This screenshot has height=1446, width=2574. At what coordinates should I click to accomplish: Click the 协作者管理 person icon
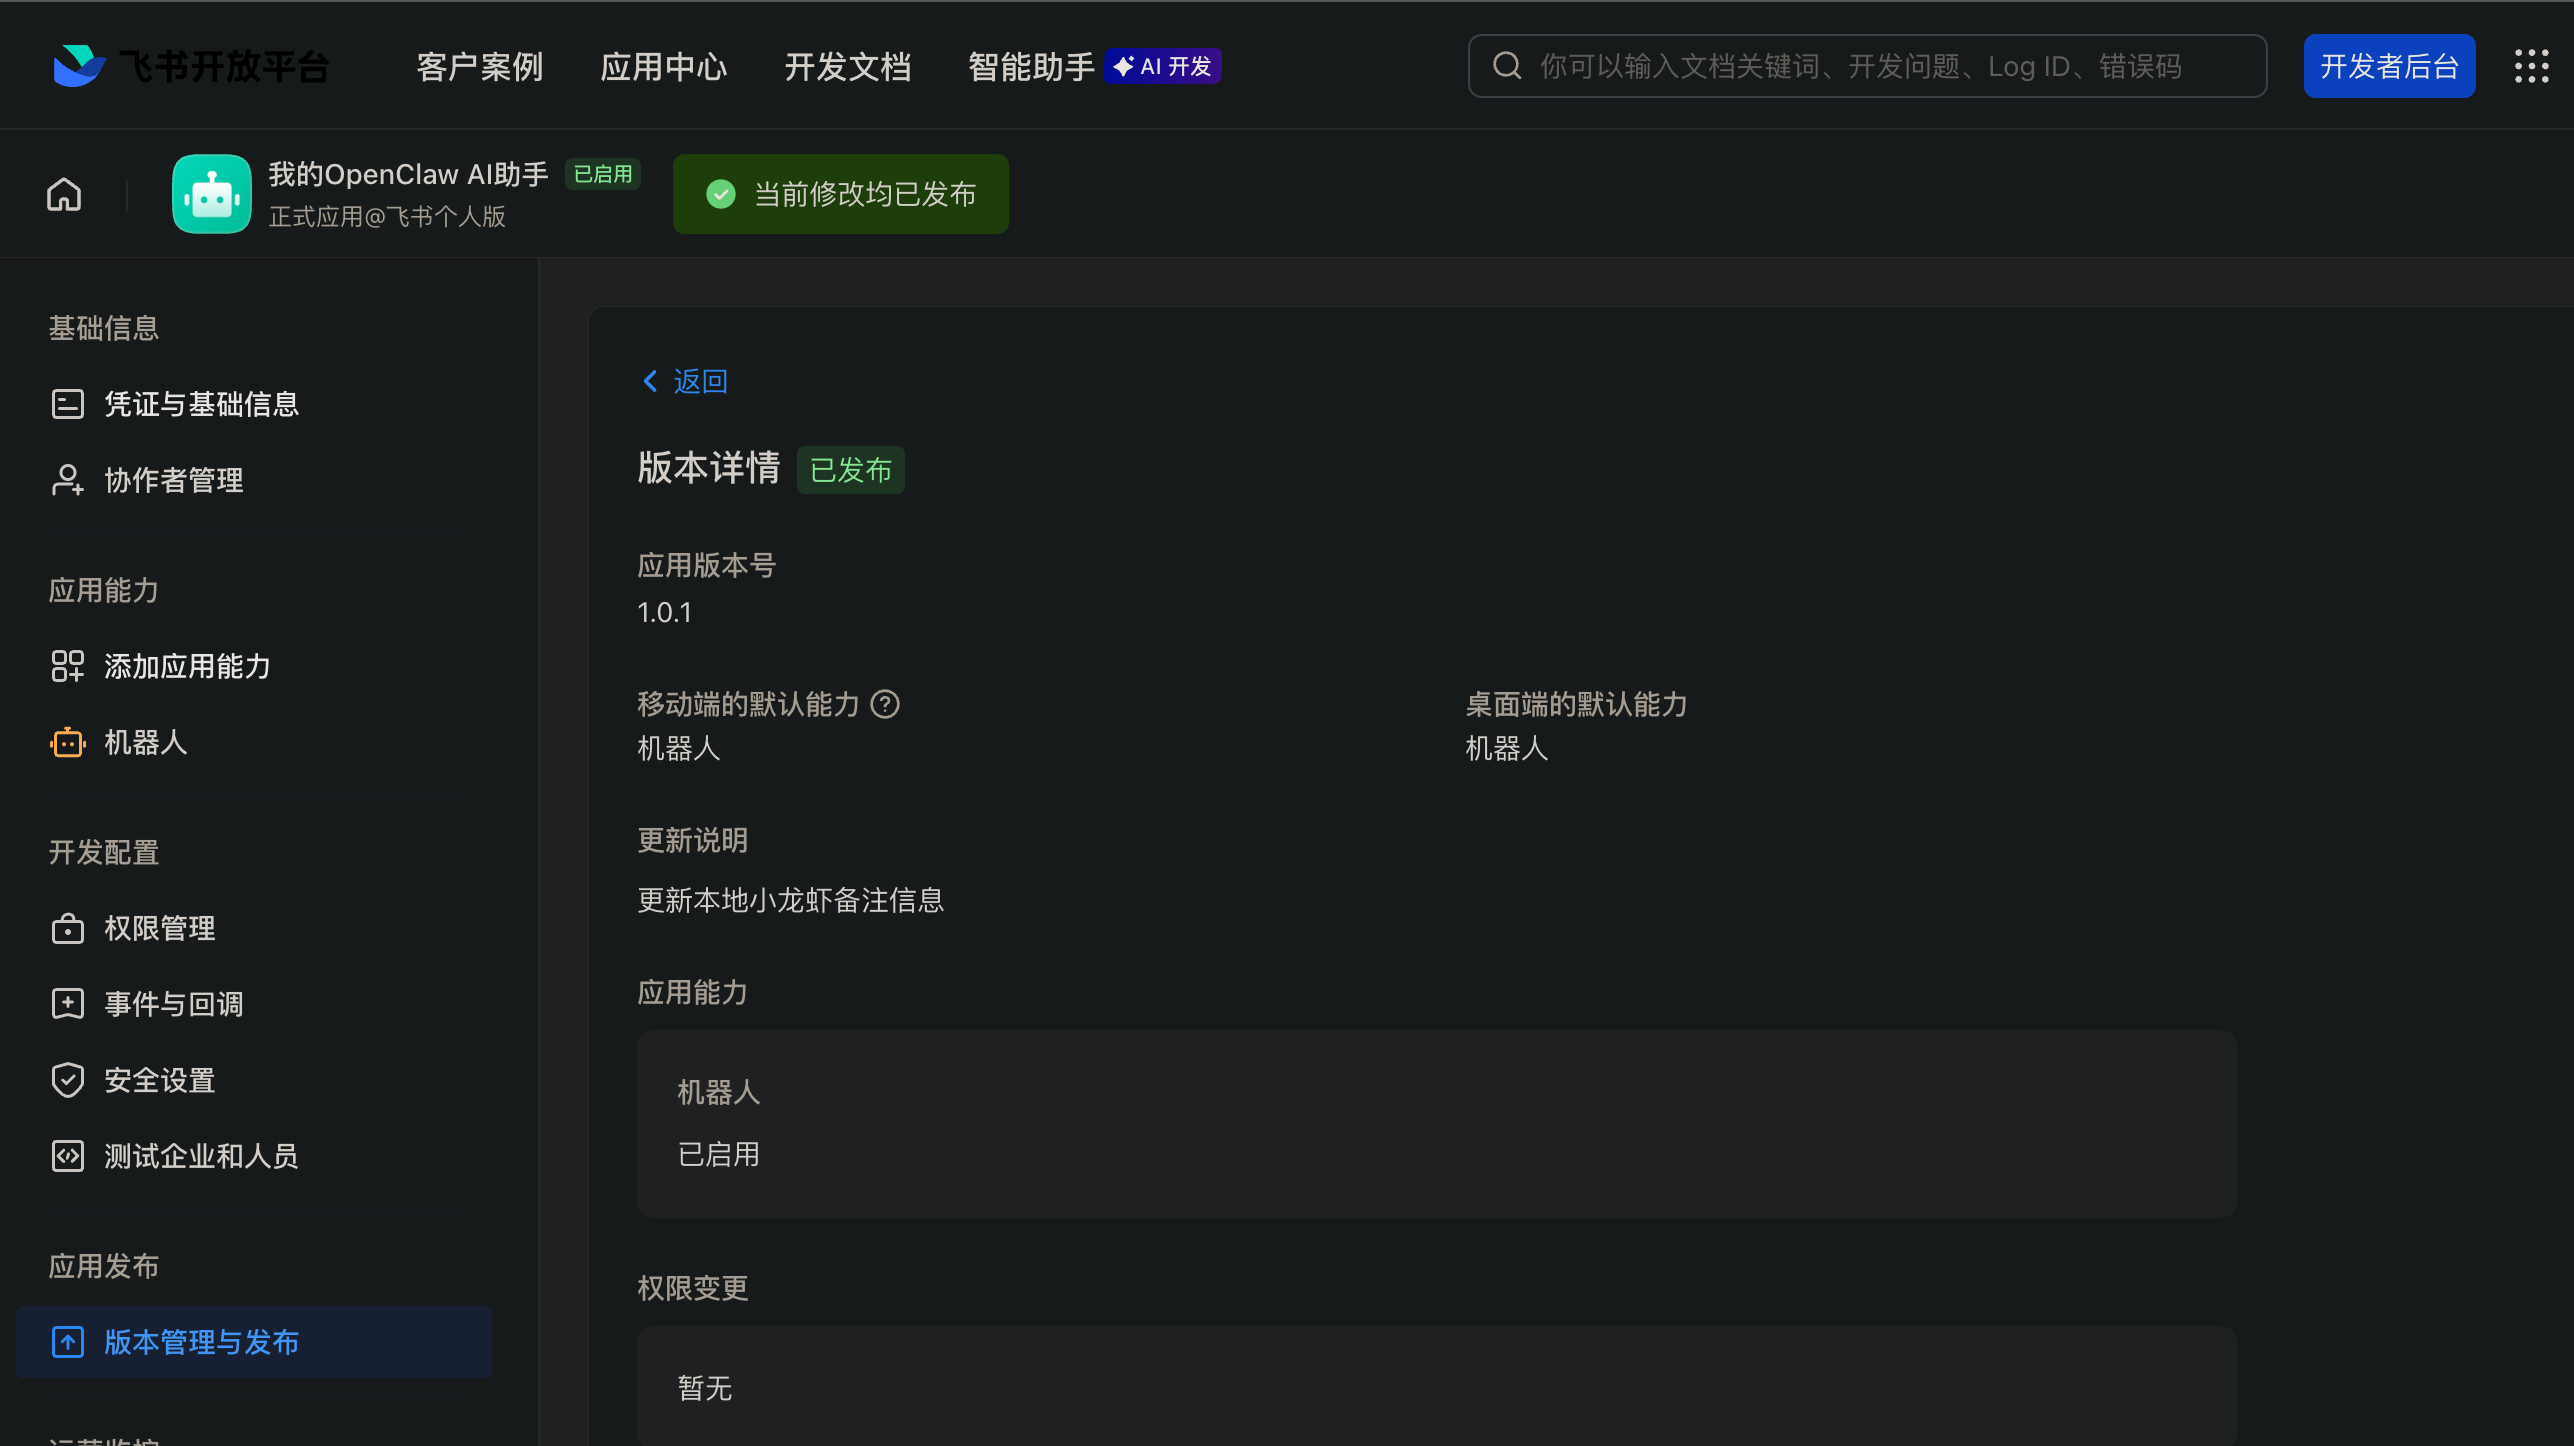(67, 480)
